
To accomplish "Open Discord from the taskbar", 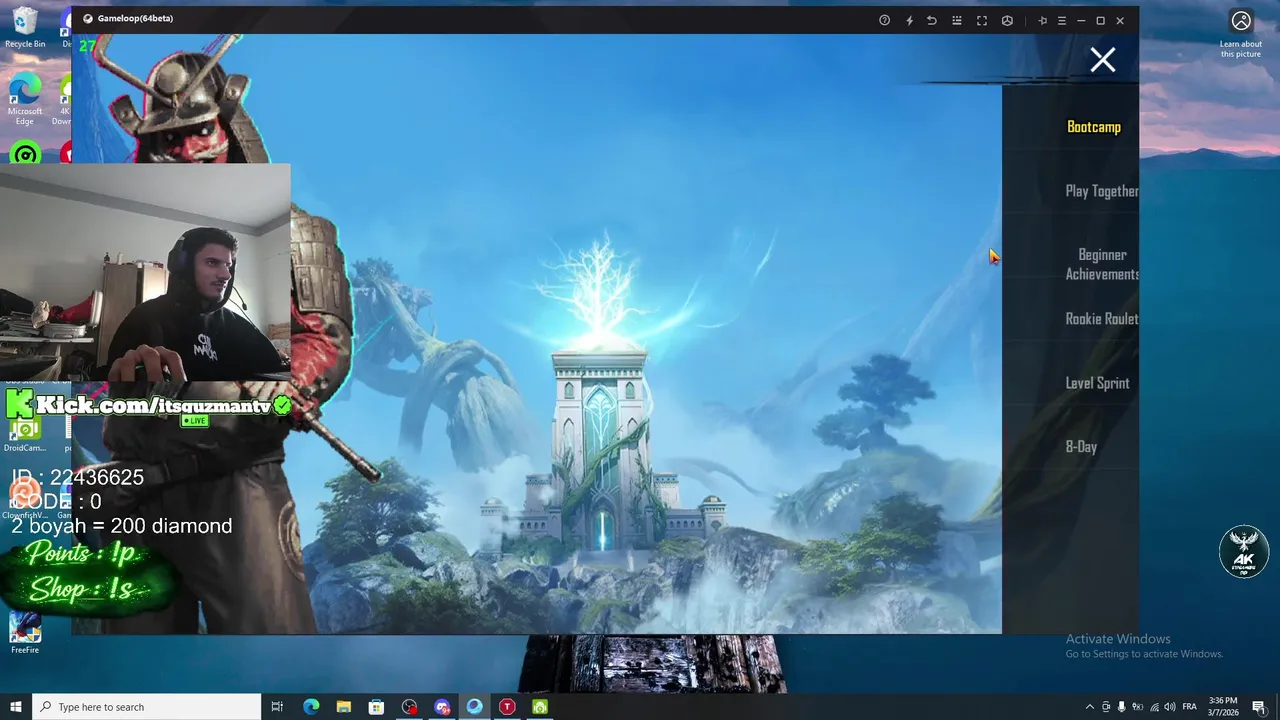I will [442, 707].
